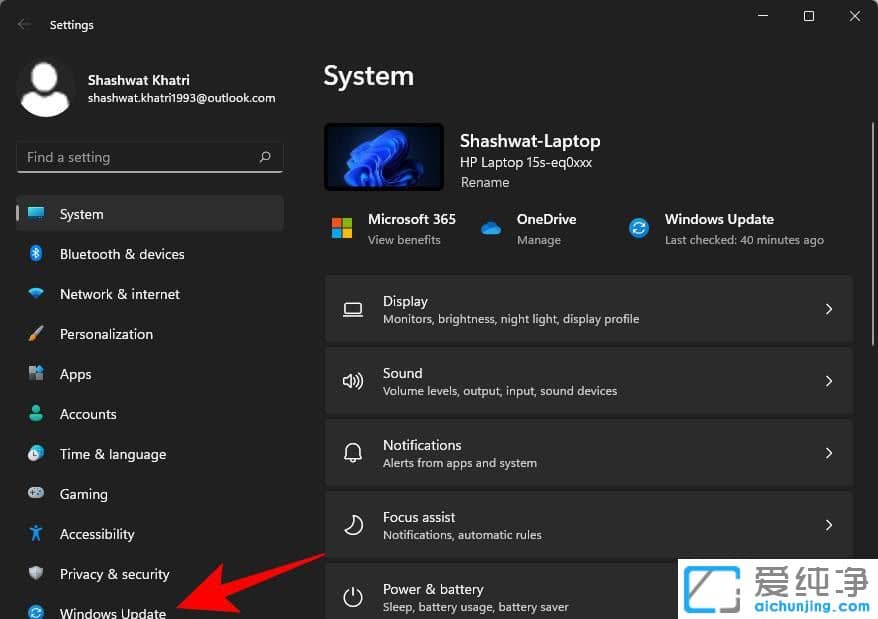Screen dimensions: 878x619
Task: Select the Accessibility icon
Action: coord(36,534)
